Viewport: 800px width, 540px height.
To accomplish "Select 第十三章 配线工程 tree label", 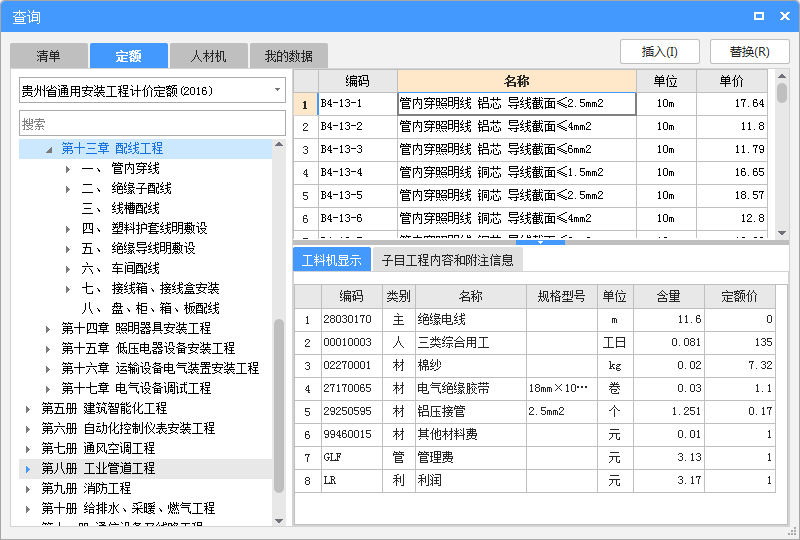I will coord(112,149).
